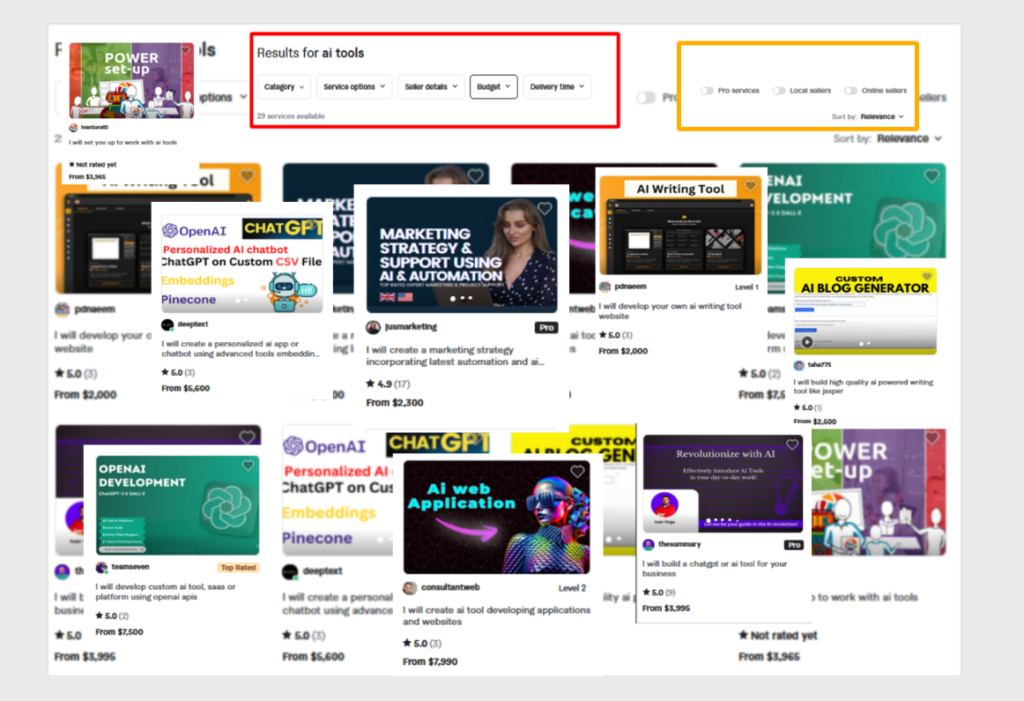Enable the Local sellers switch
Viewport: 1024px width, 701px height.
pos(778,91)
